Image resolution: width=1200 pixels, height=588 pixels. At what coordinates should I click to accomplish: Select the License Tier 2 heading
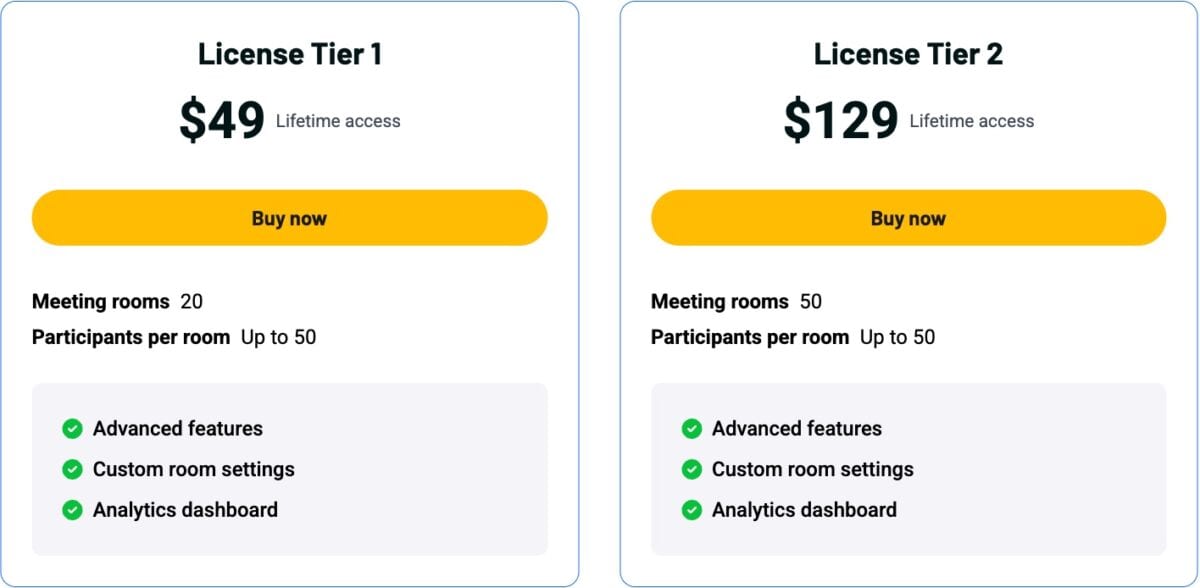908,54
